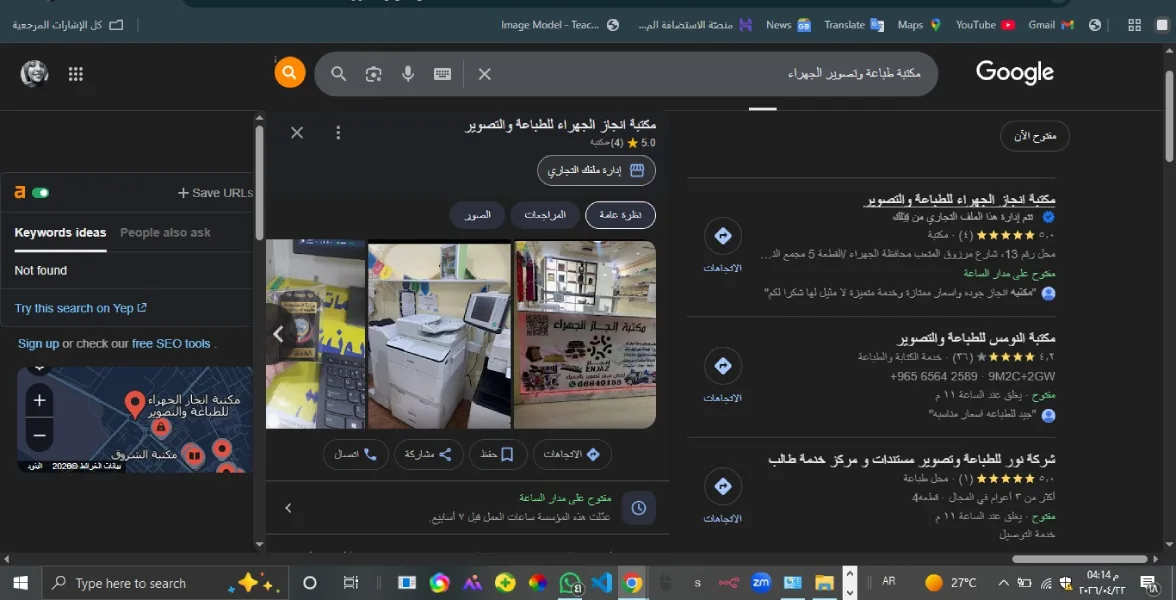Select the الصور photos tab

click(477, 215)
